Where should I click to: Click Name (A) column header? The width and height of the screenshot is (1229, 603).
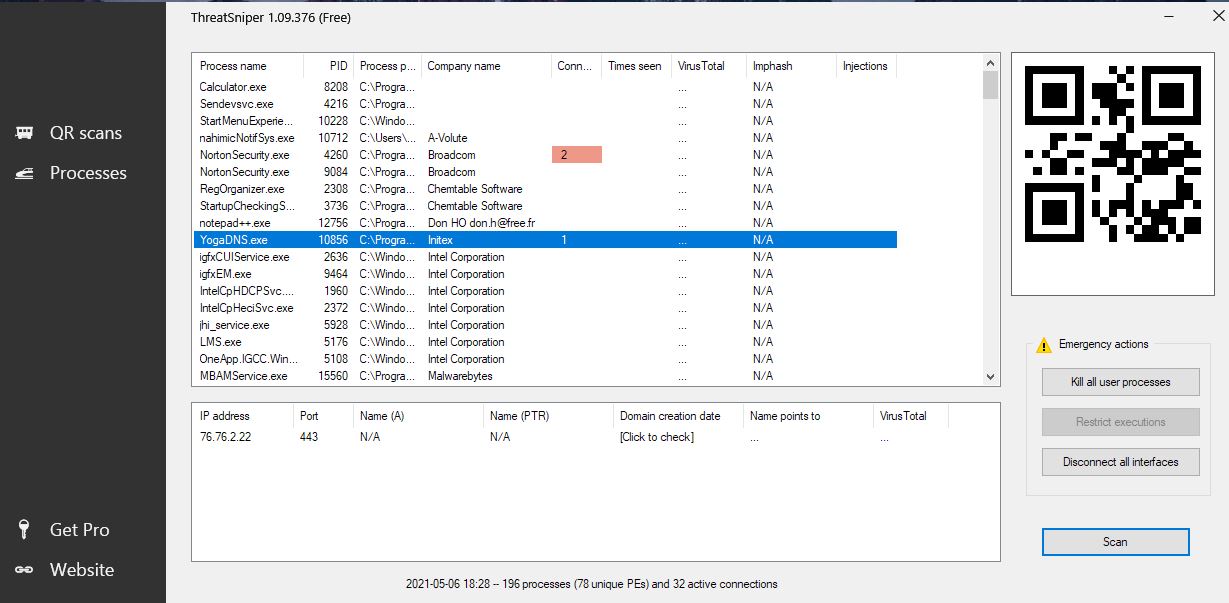click(418, 416)
